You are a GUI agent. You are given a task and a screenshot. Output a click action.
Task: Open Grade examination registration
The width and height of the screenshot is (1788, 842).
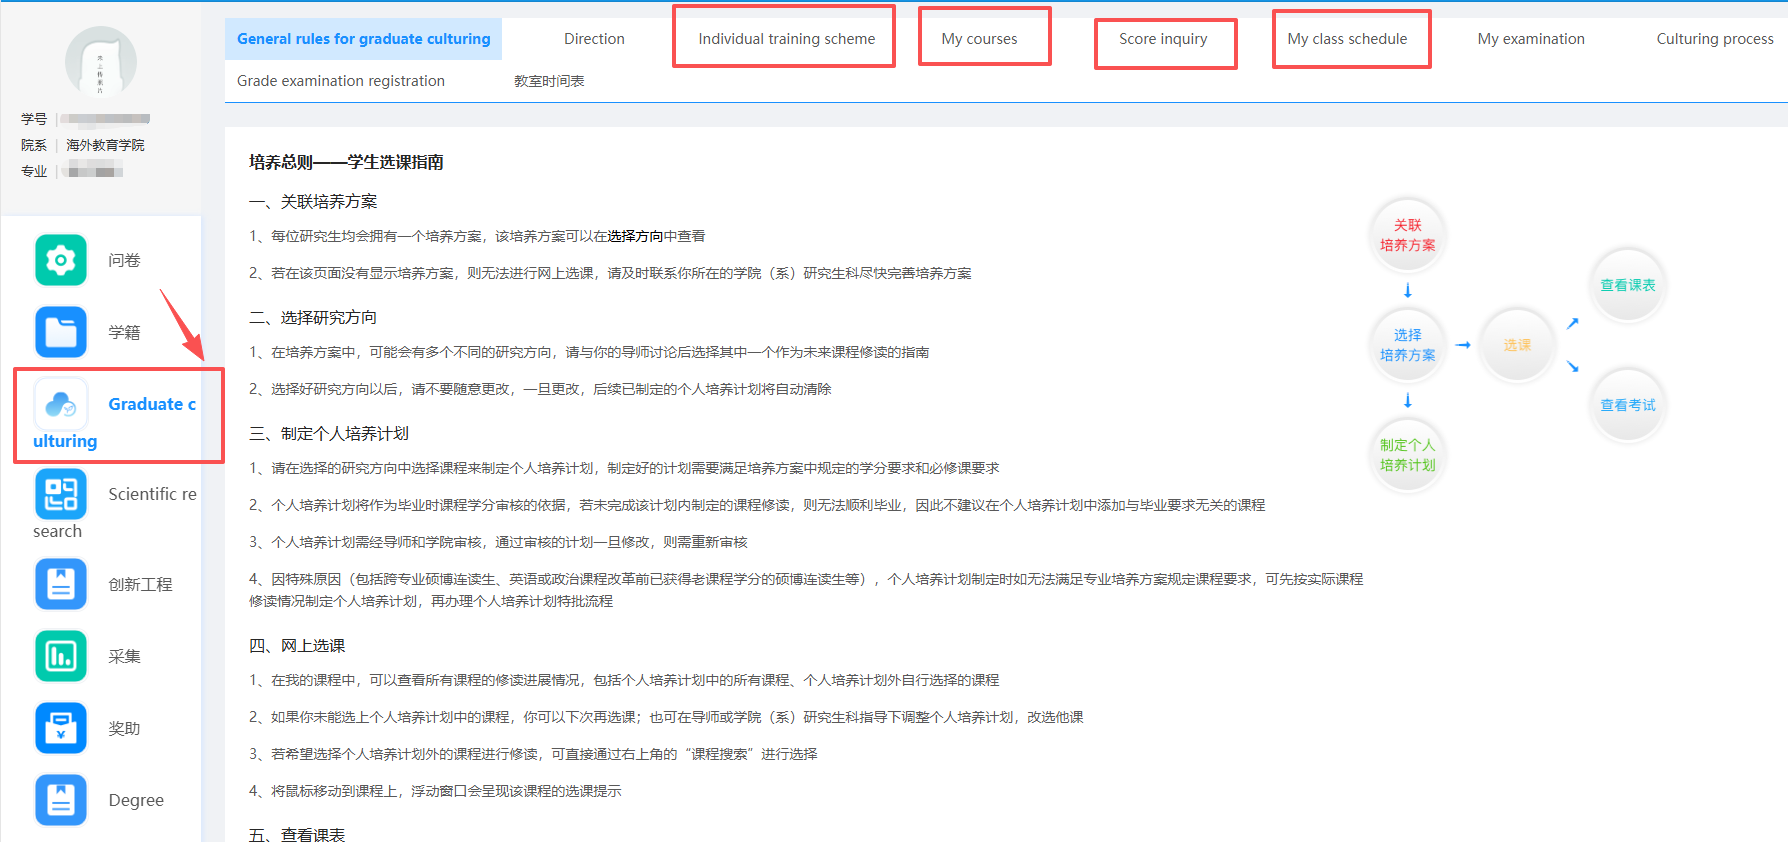[341, 81]
